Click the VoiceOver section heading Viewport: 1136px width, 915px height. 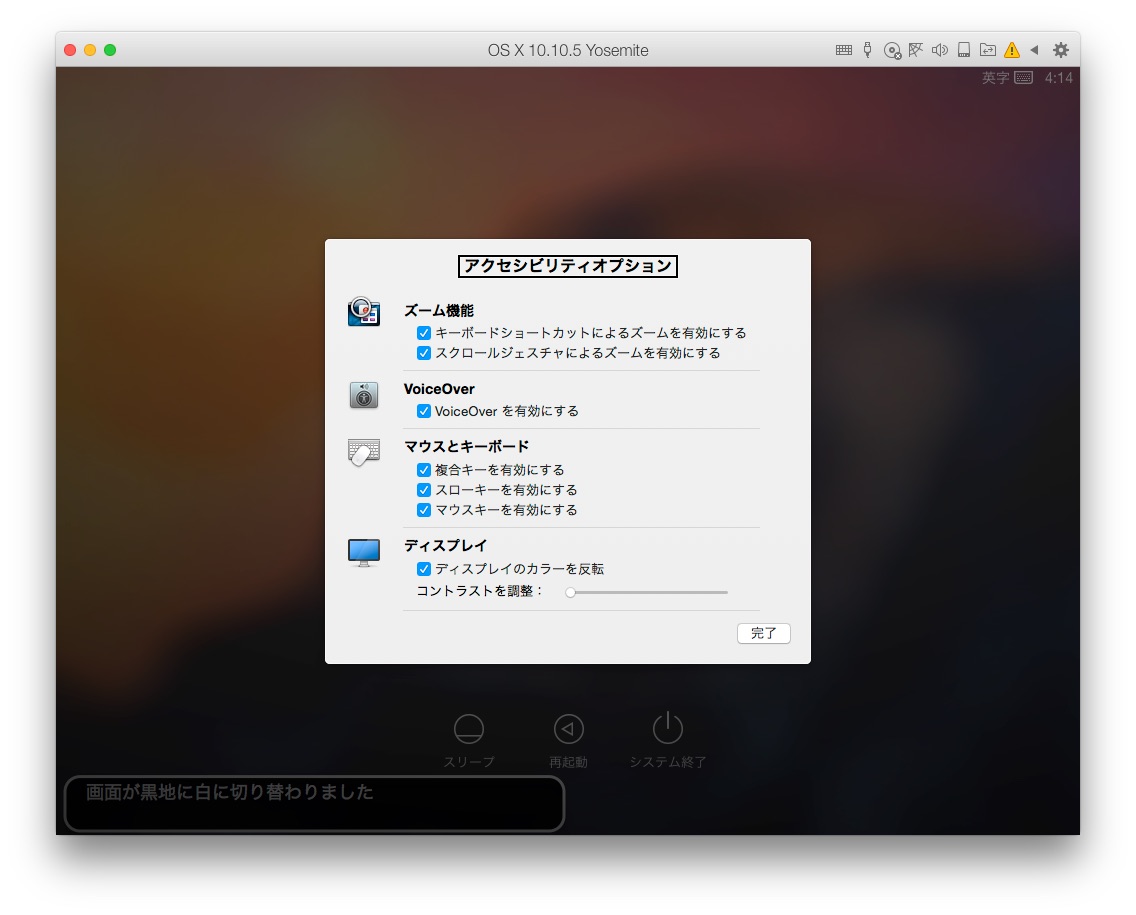point(439,389)
